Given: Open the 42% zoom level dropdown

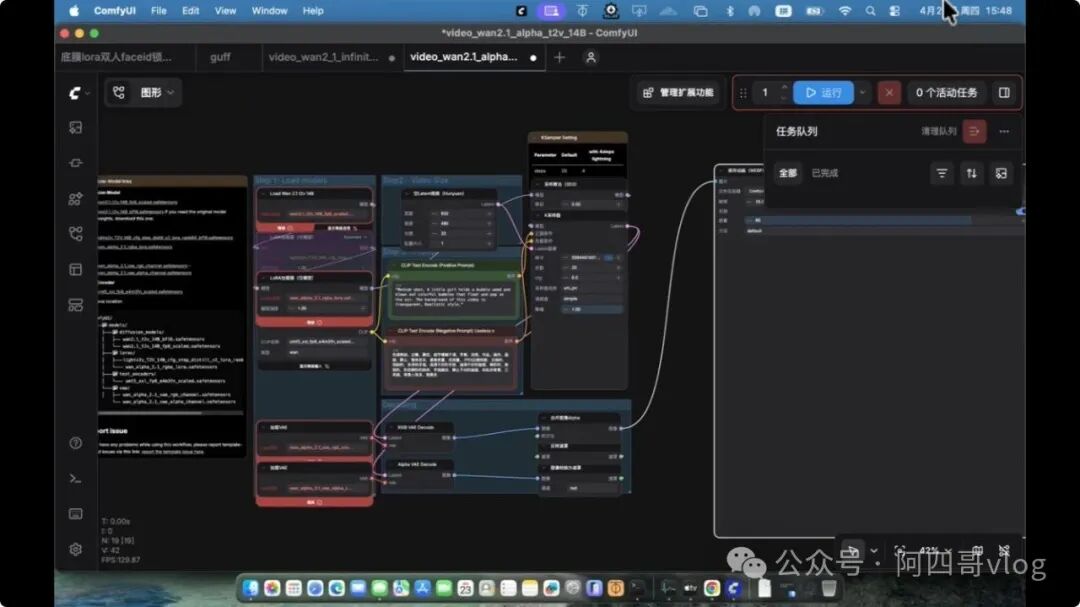Looking at the screenshot, I should tap(934, 551).
